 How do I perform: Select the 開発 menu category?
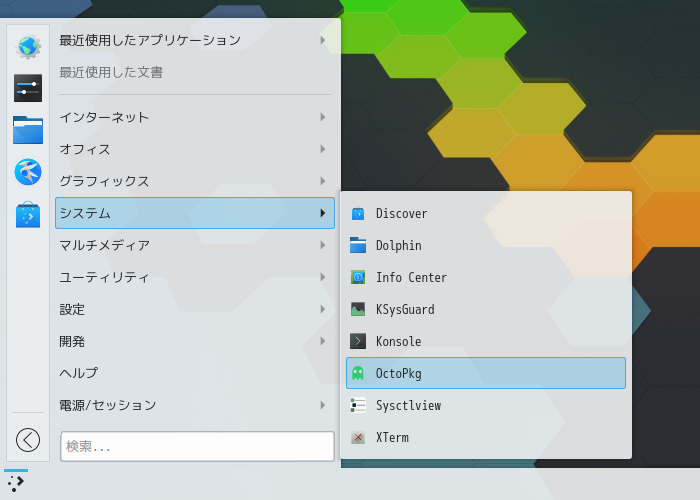point(195,341)
